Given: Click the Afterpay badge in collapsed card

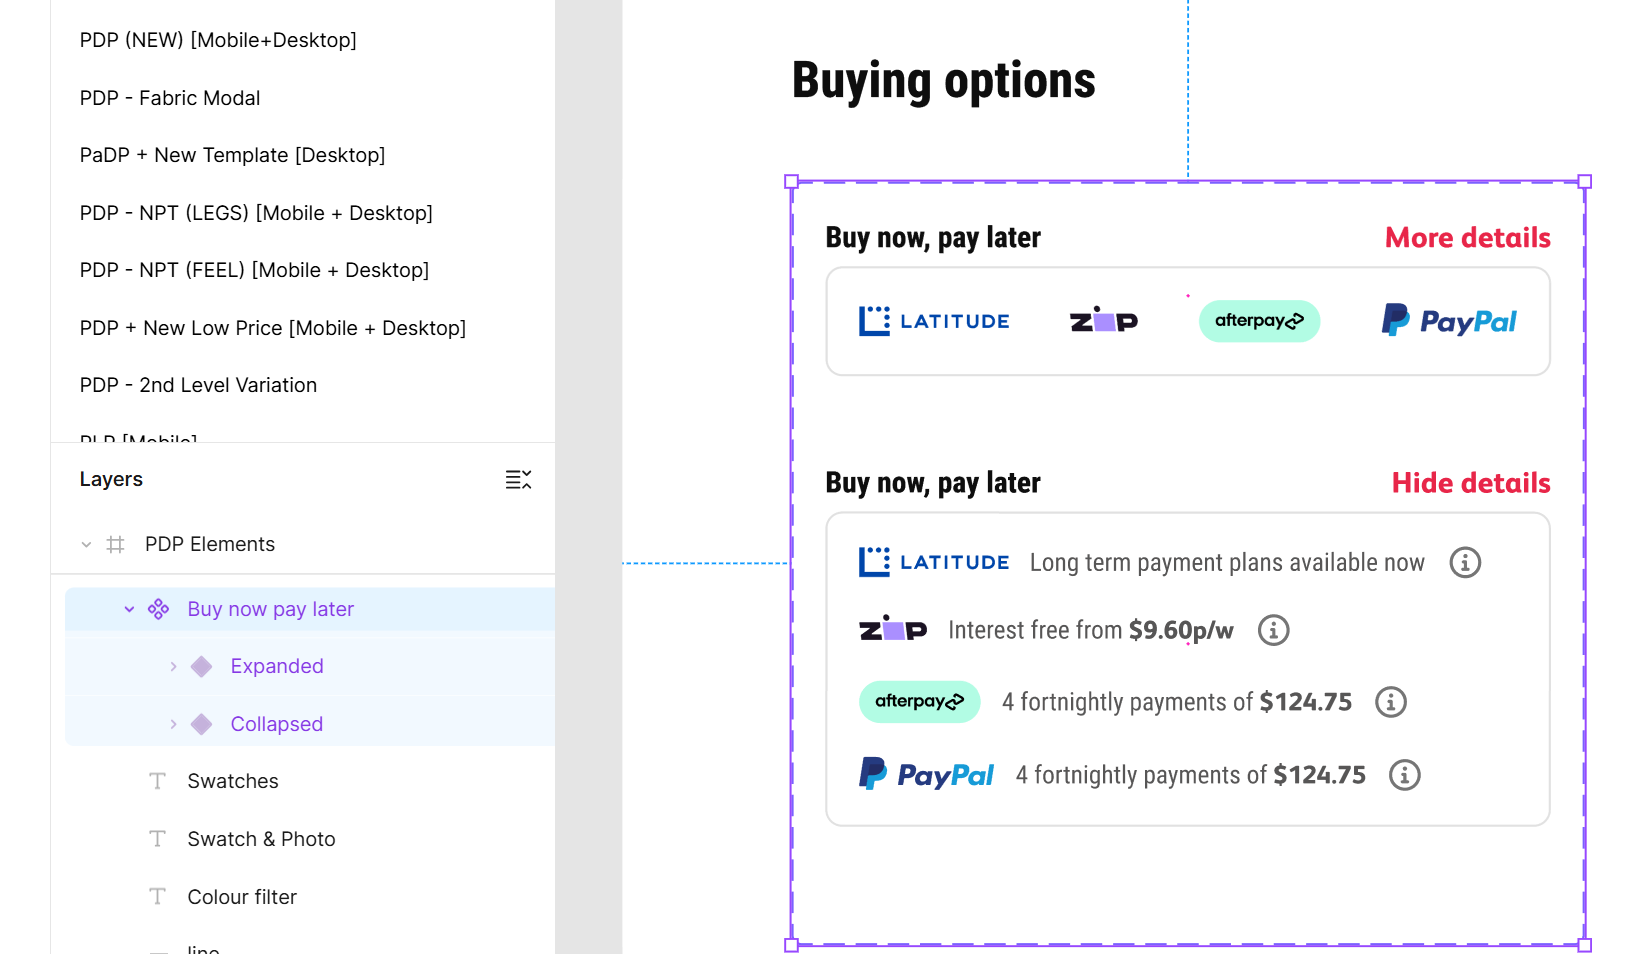Looking at the screenshot, I should coord(1259,321).
